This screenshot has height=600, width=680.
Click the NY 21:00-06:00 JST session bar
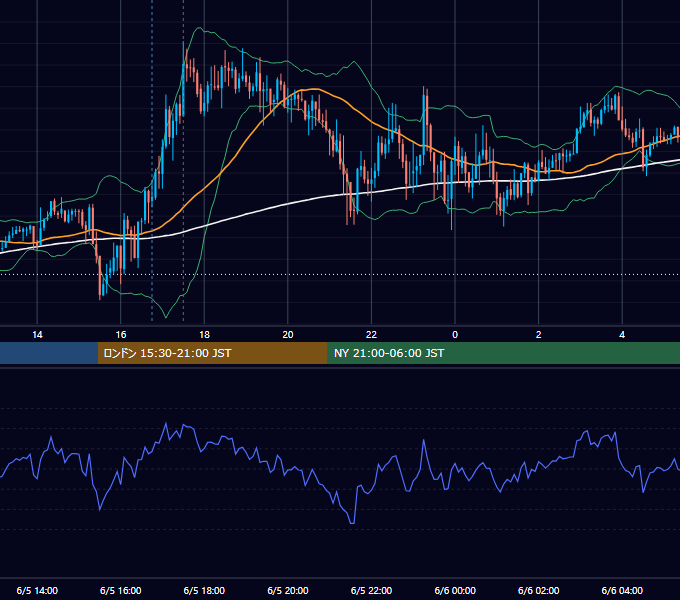(x=503, y=353)
